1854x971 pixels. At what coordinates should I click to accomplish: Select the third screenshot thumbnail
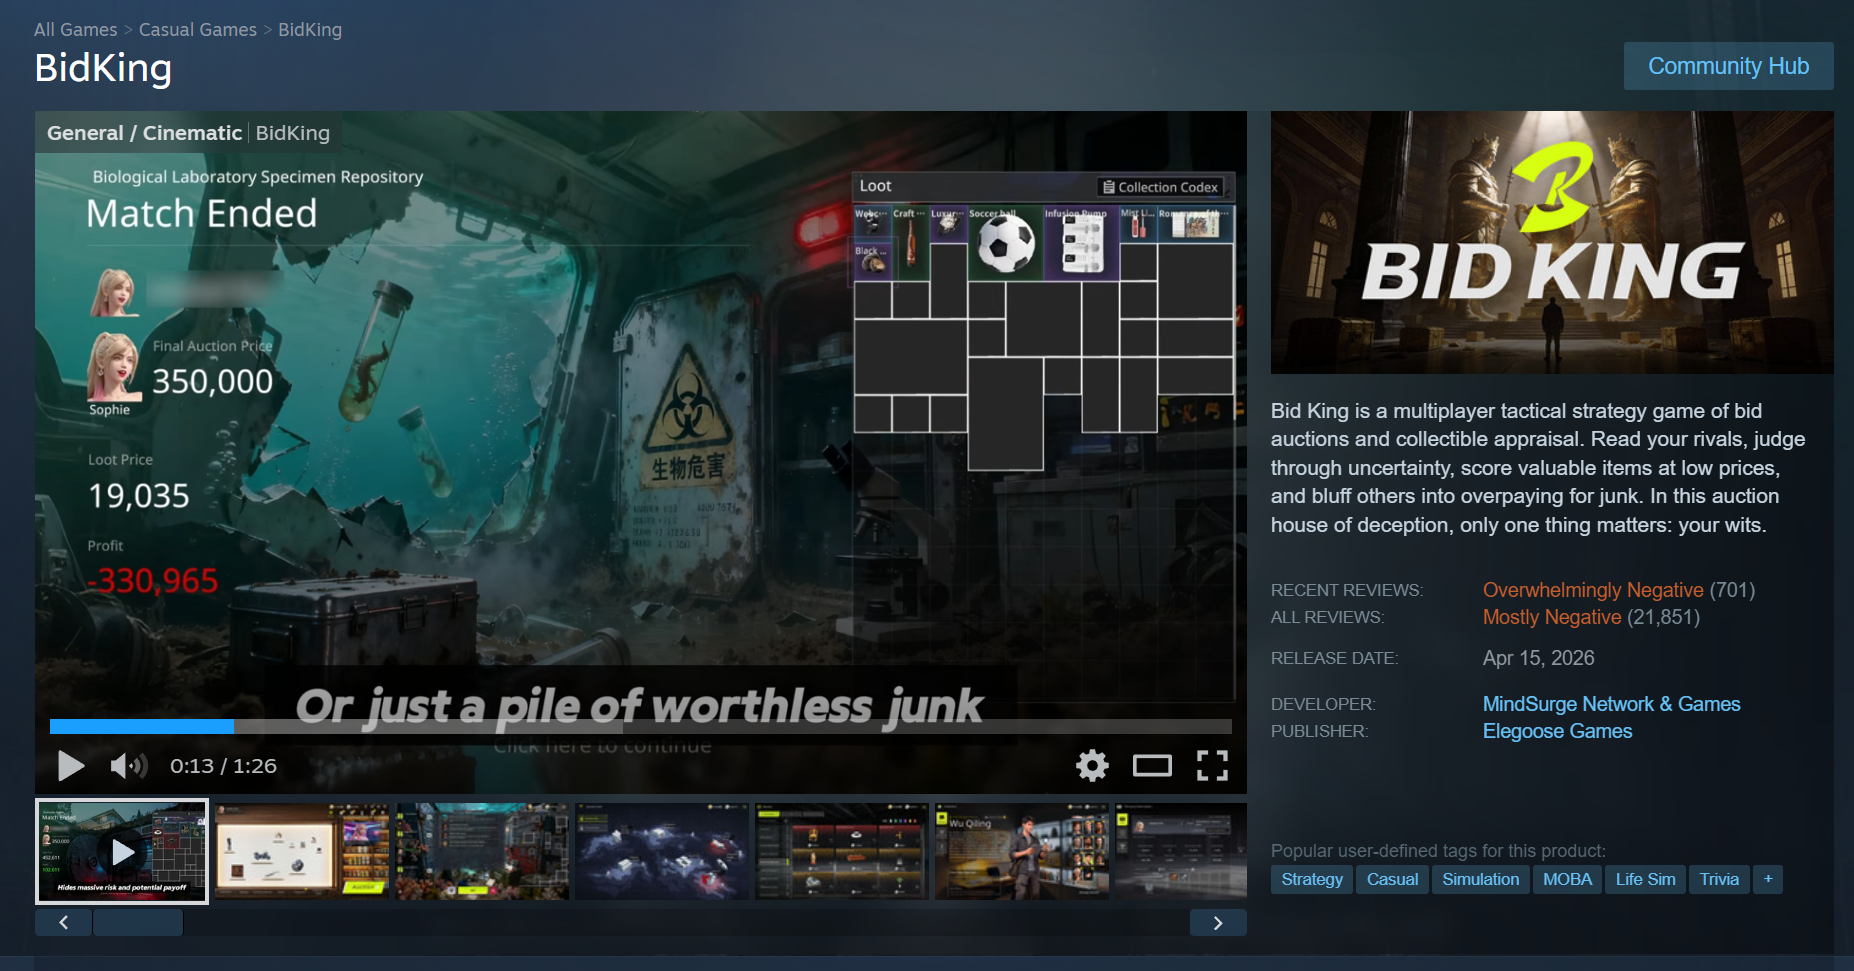click(x=482, y=851)
